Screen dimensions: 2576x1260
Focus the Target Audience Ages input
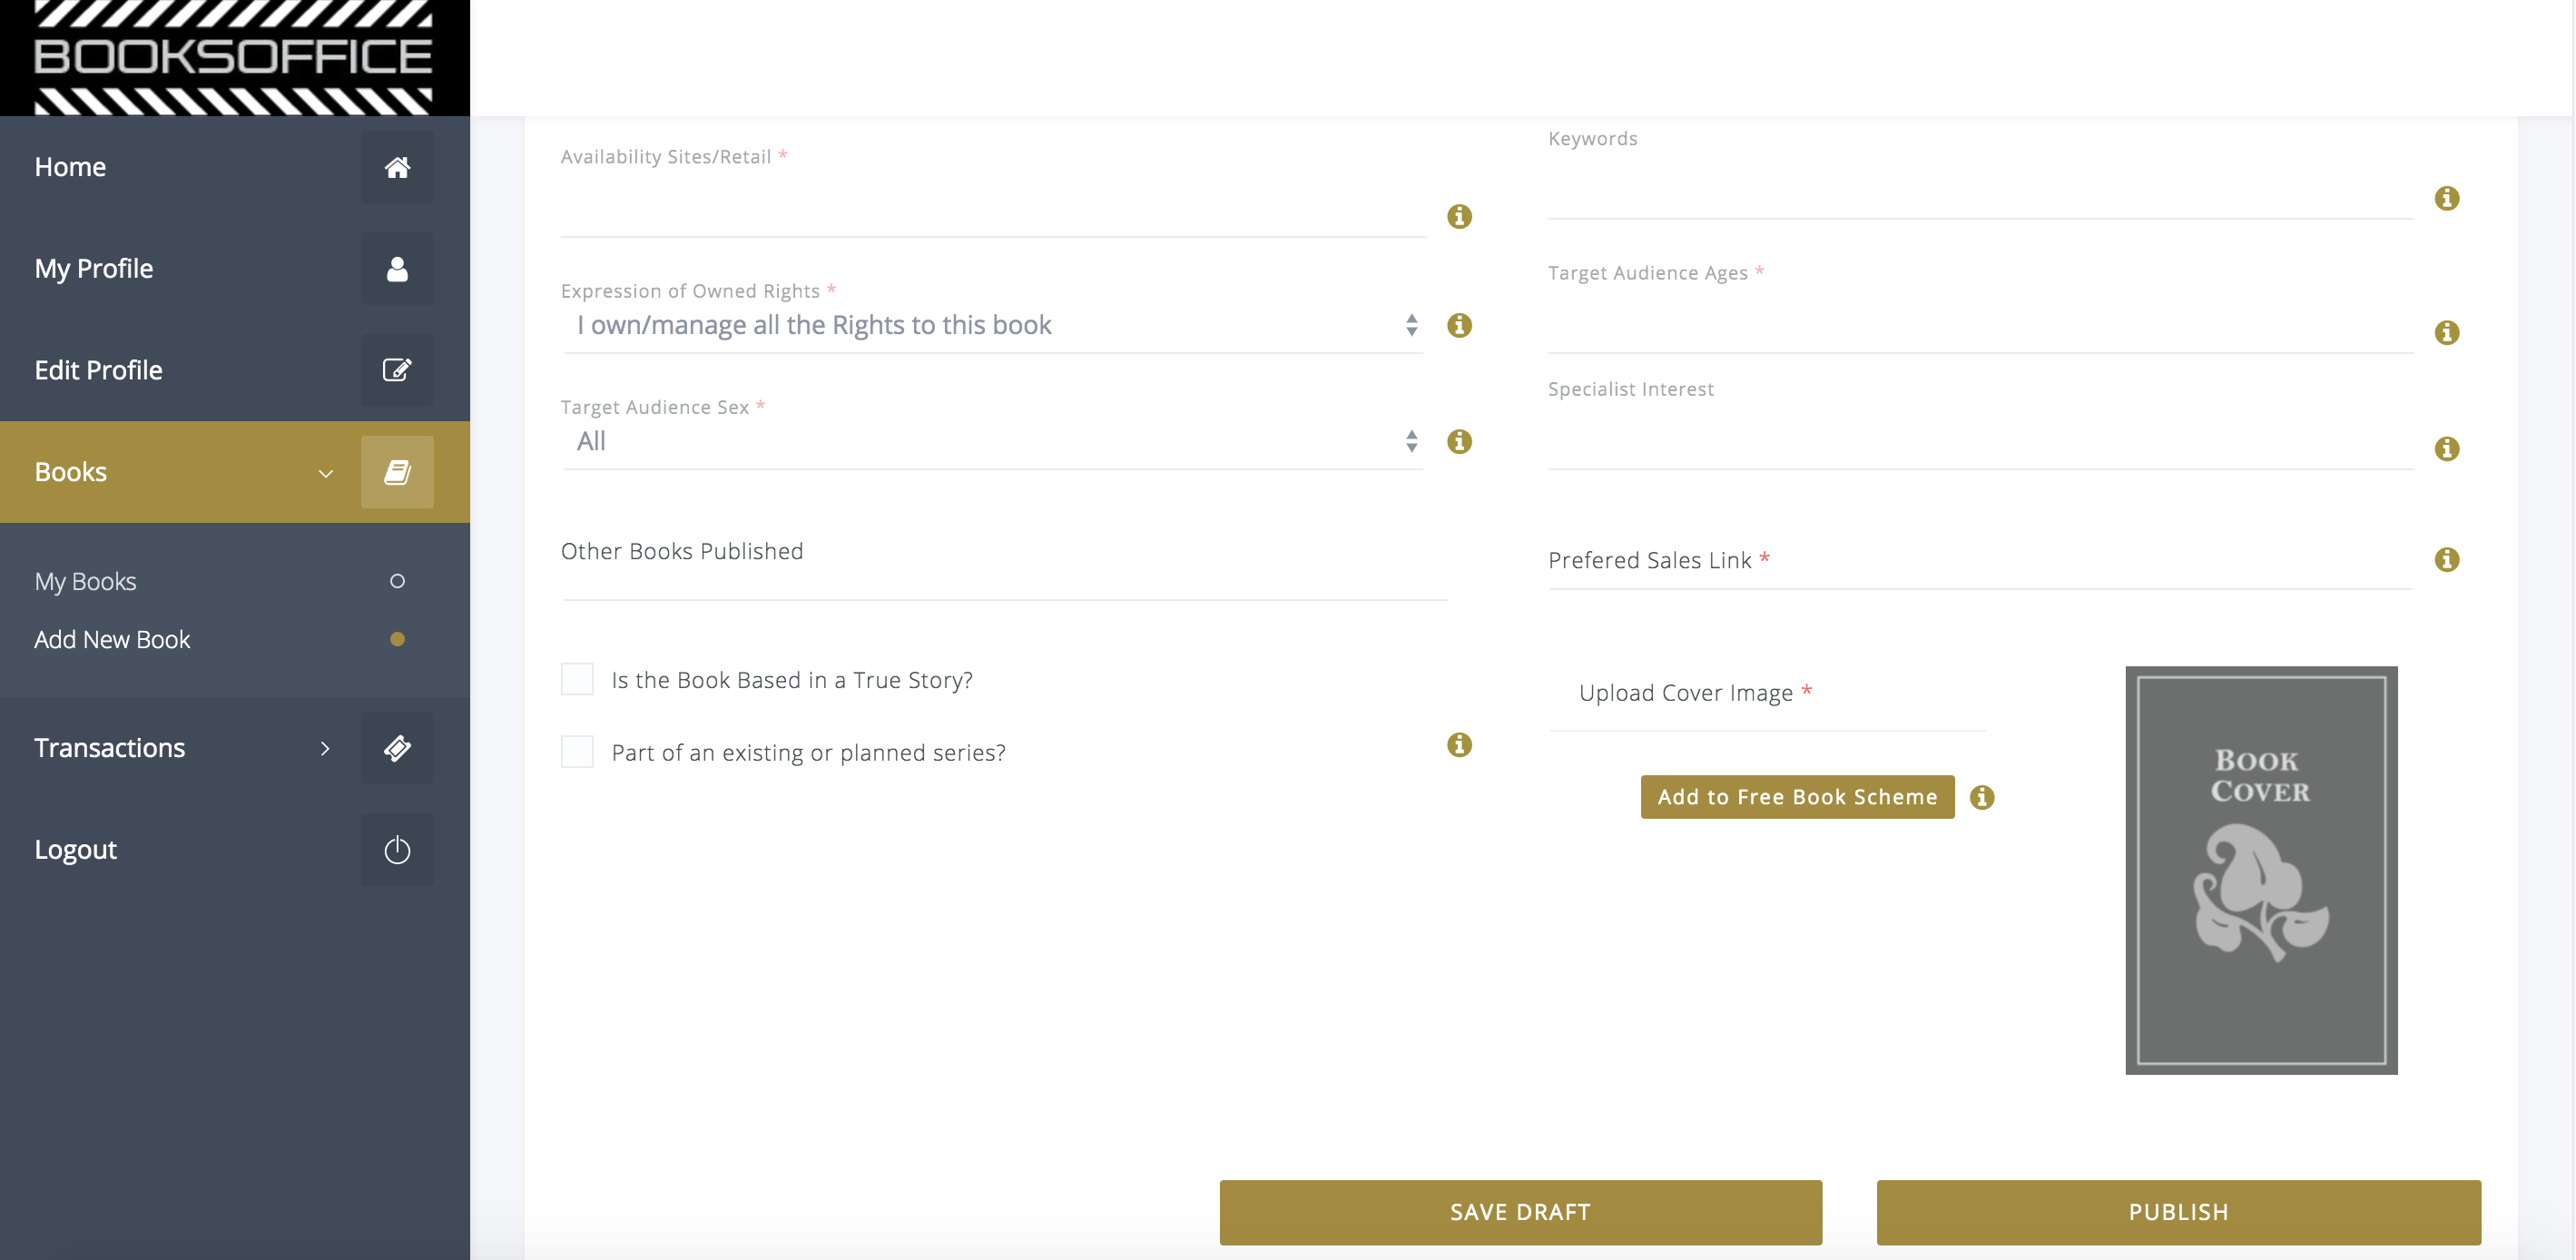coord(1980,326)
